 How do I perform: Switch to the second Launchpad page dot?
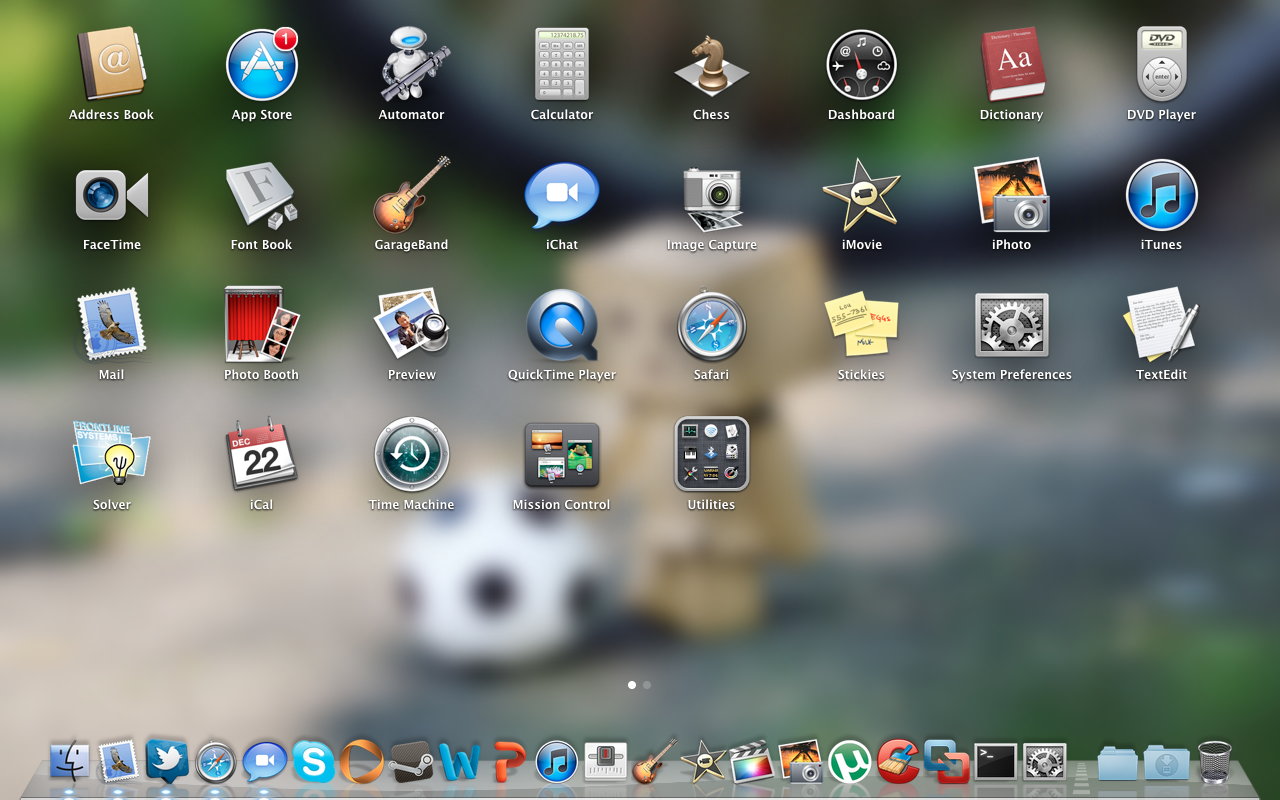coord(647,685)
